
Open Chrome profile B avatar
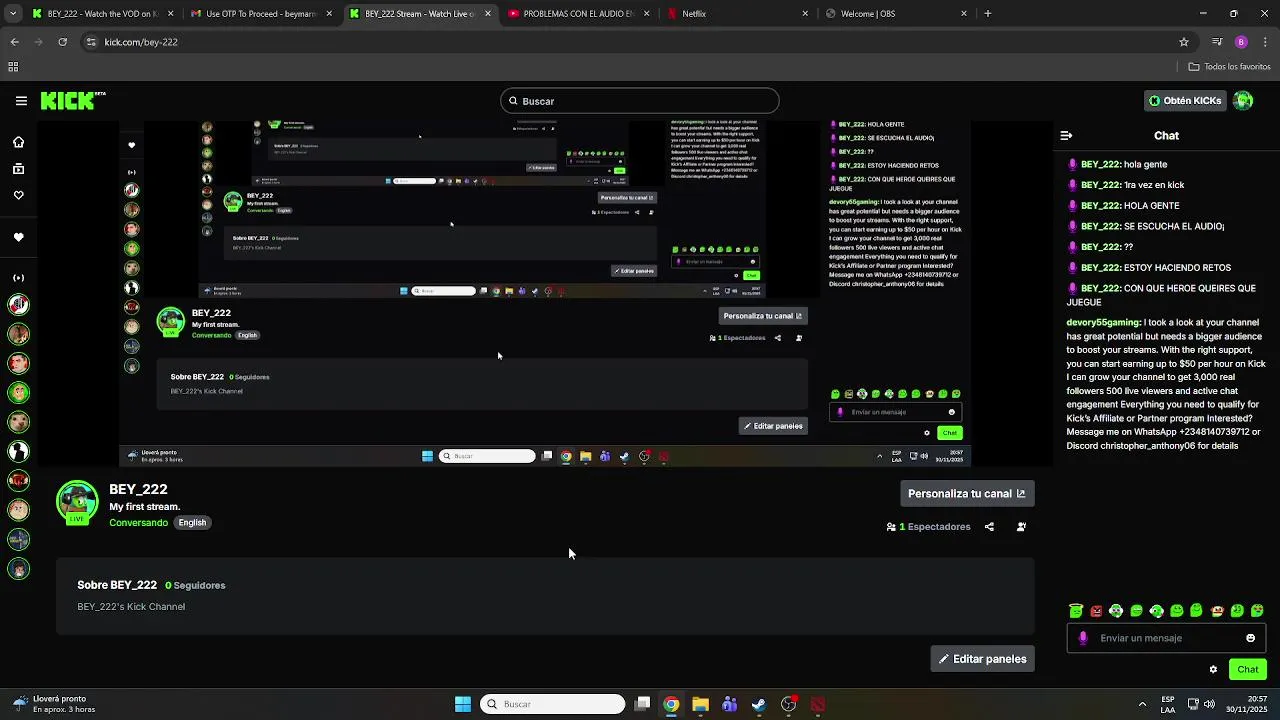click(1241, 42)
